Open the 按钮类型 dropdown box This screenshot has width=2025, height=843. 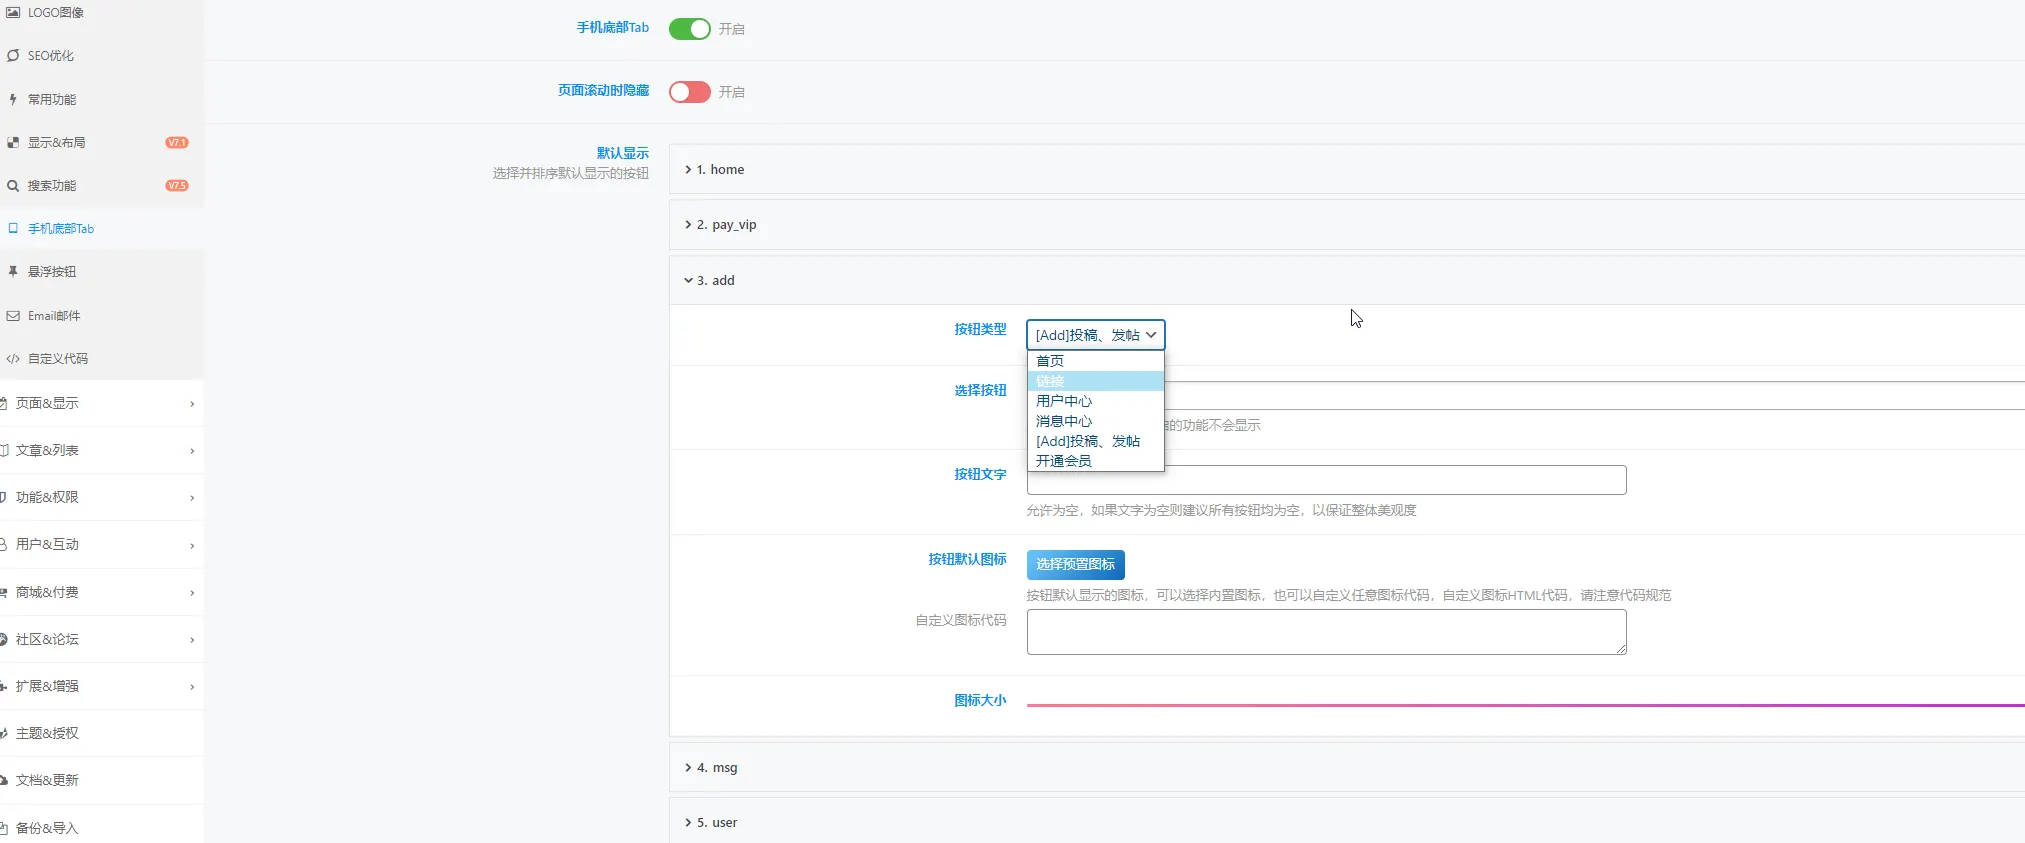[1096, 335]
